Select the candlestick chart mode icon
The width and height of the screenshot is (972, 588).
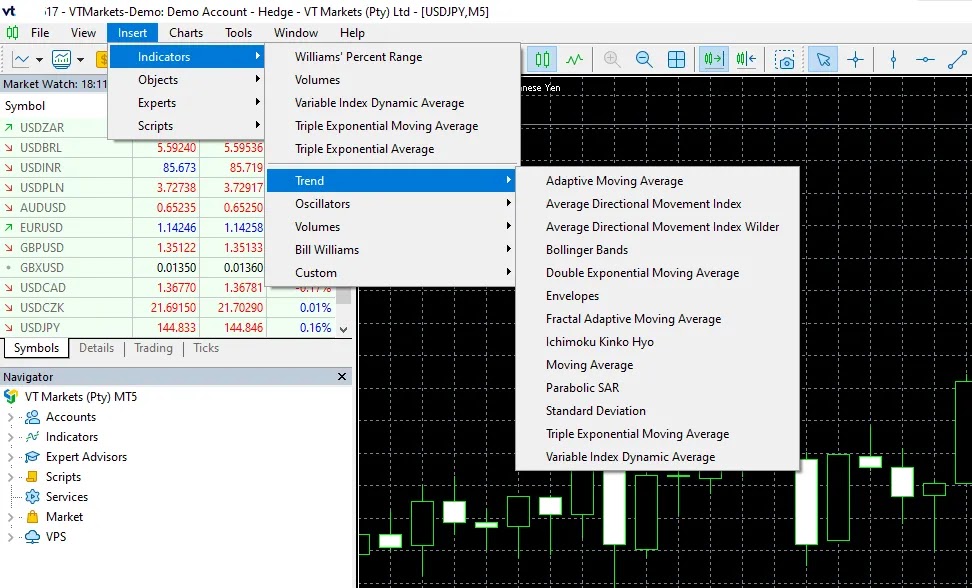click(542, 59)
